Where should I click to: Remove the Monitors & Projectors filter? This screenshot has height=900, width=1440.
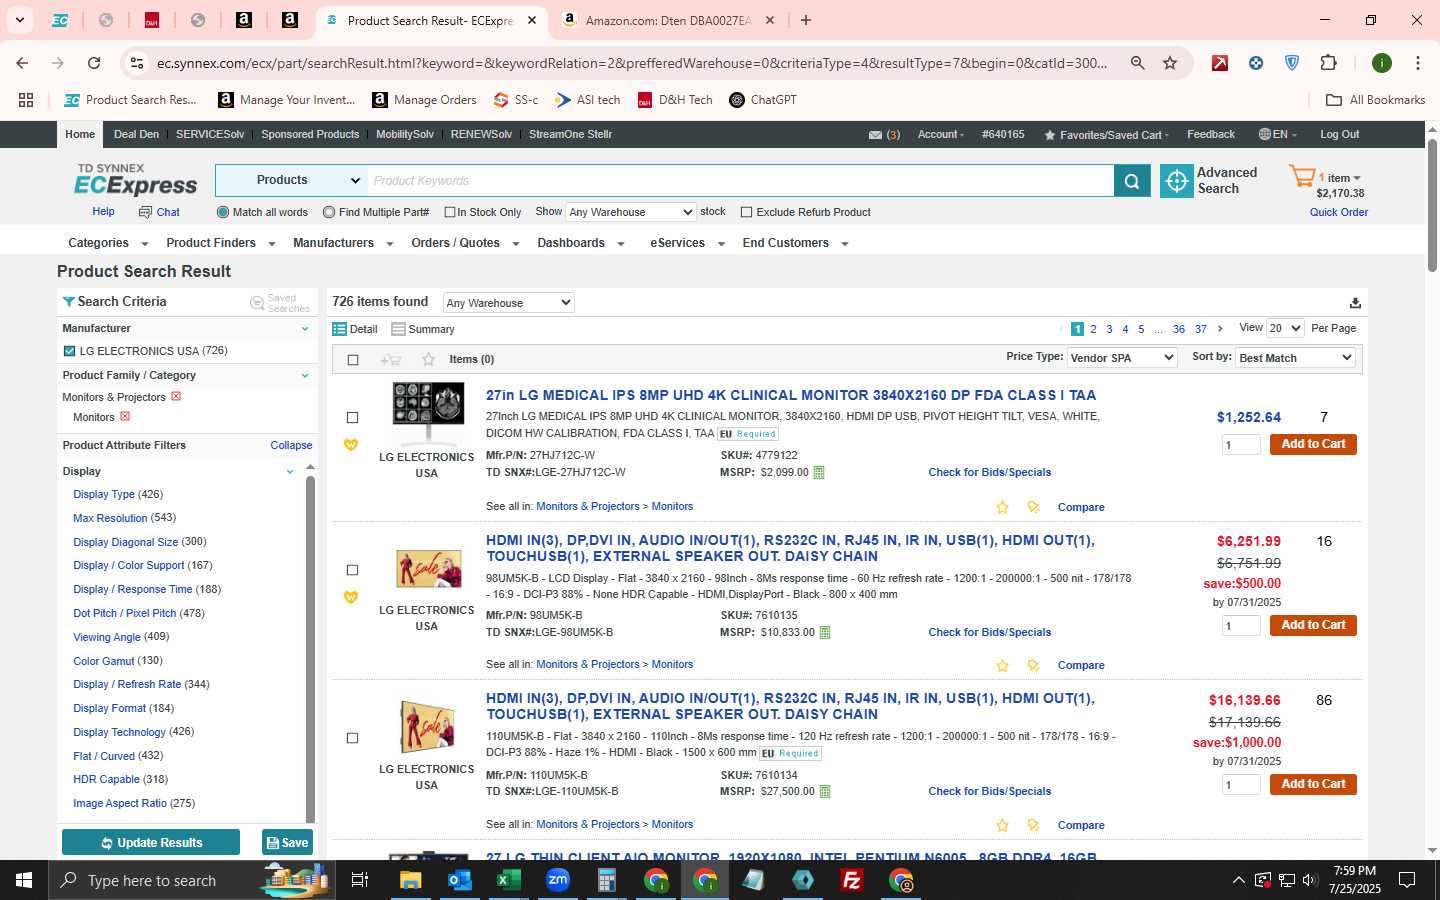[x=176, y=396]
